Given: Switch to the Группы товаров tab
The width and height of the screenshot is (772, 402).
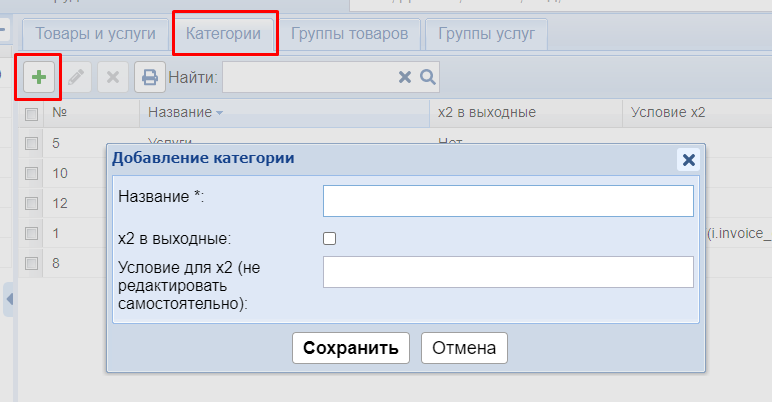Looking at the screenshot, I should (349, 34).
